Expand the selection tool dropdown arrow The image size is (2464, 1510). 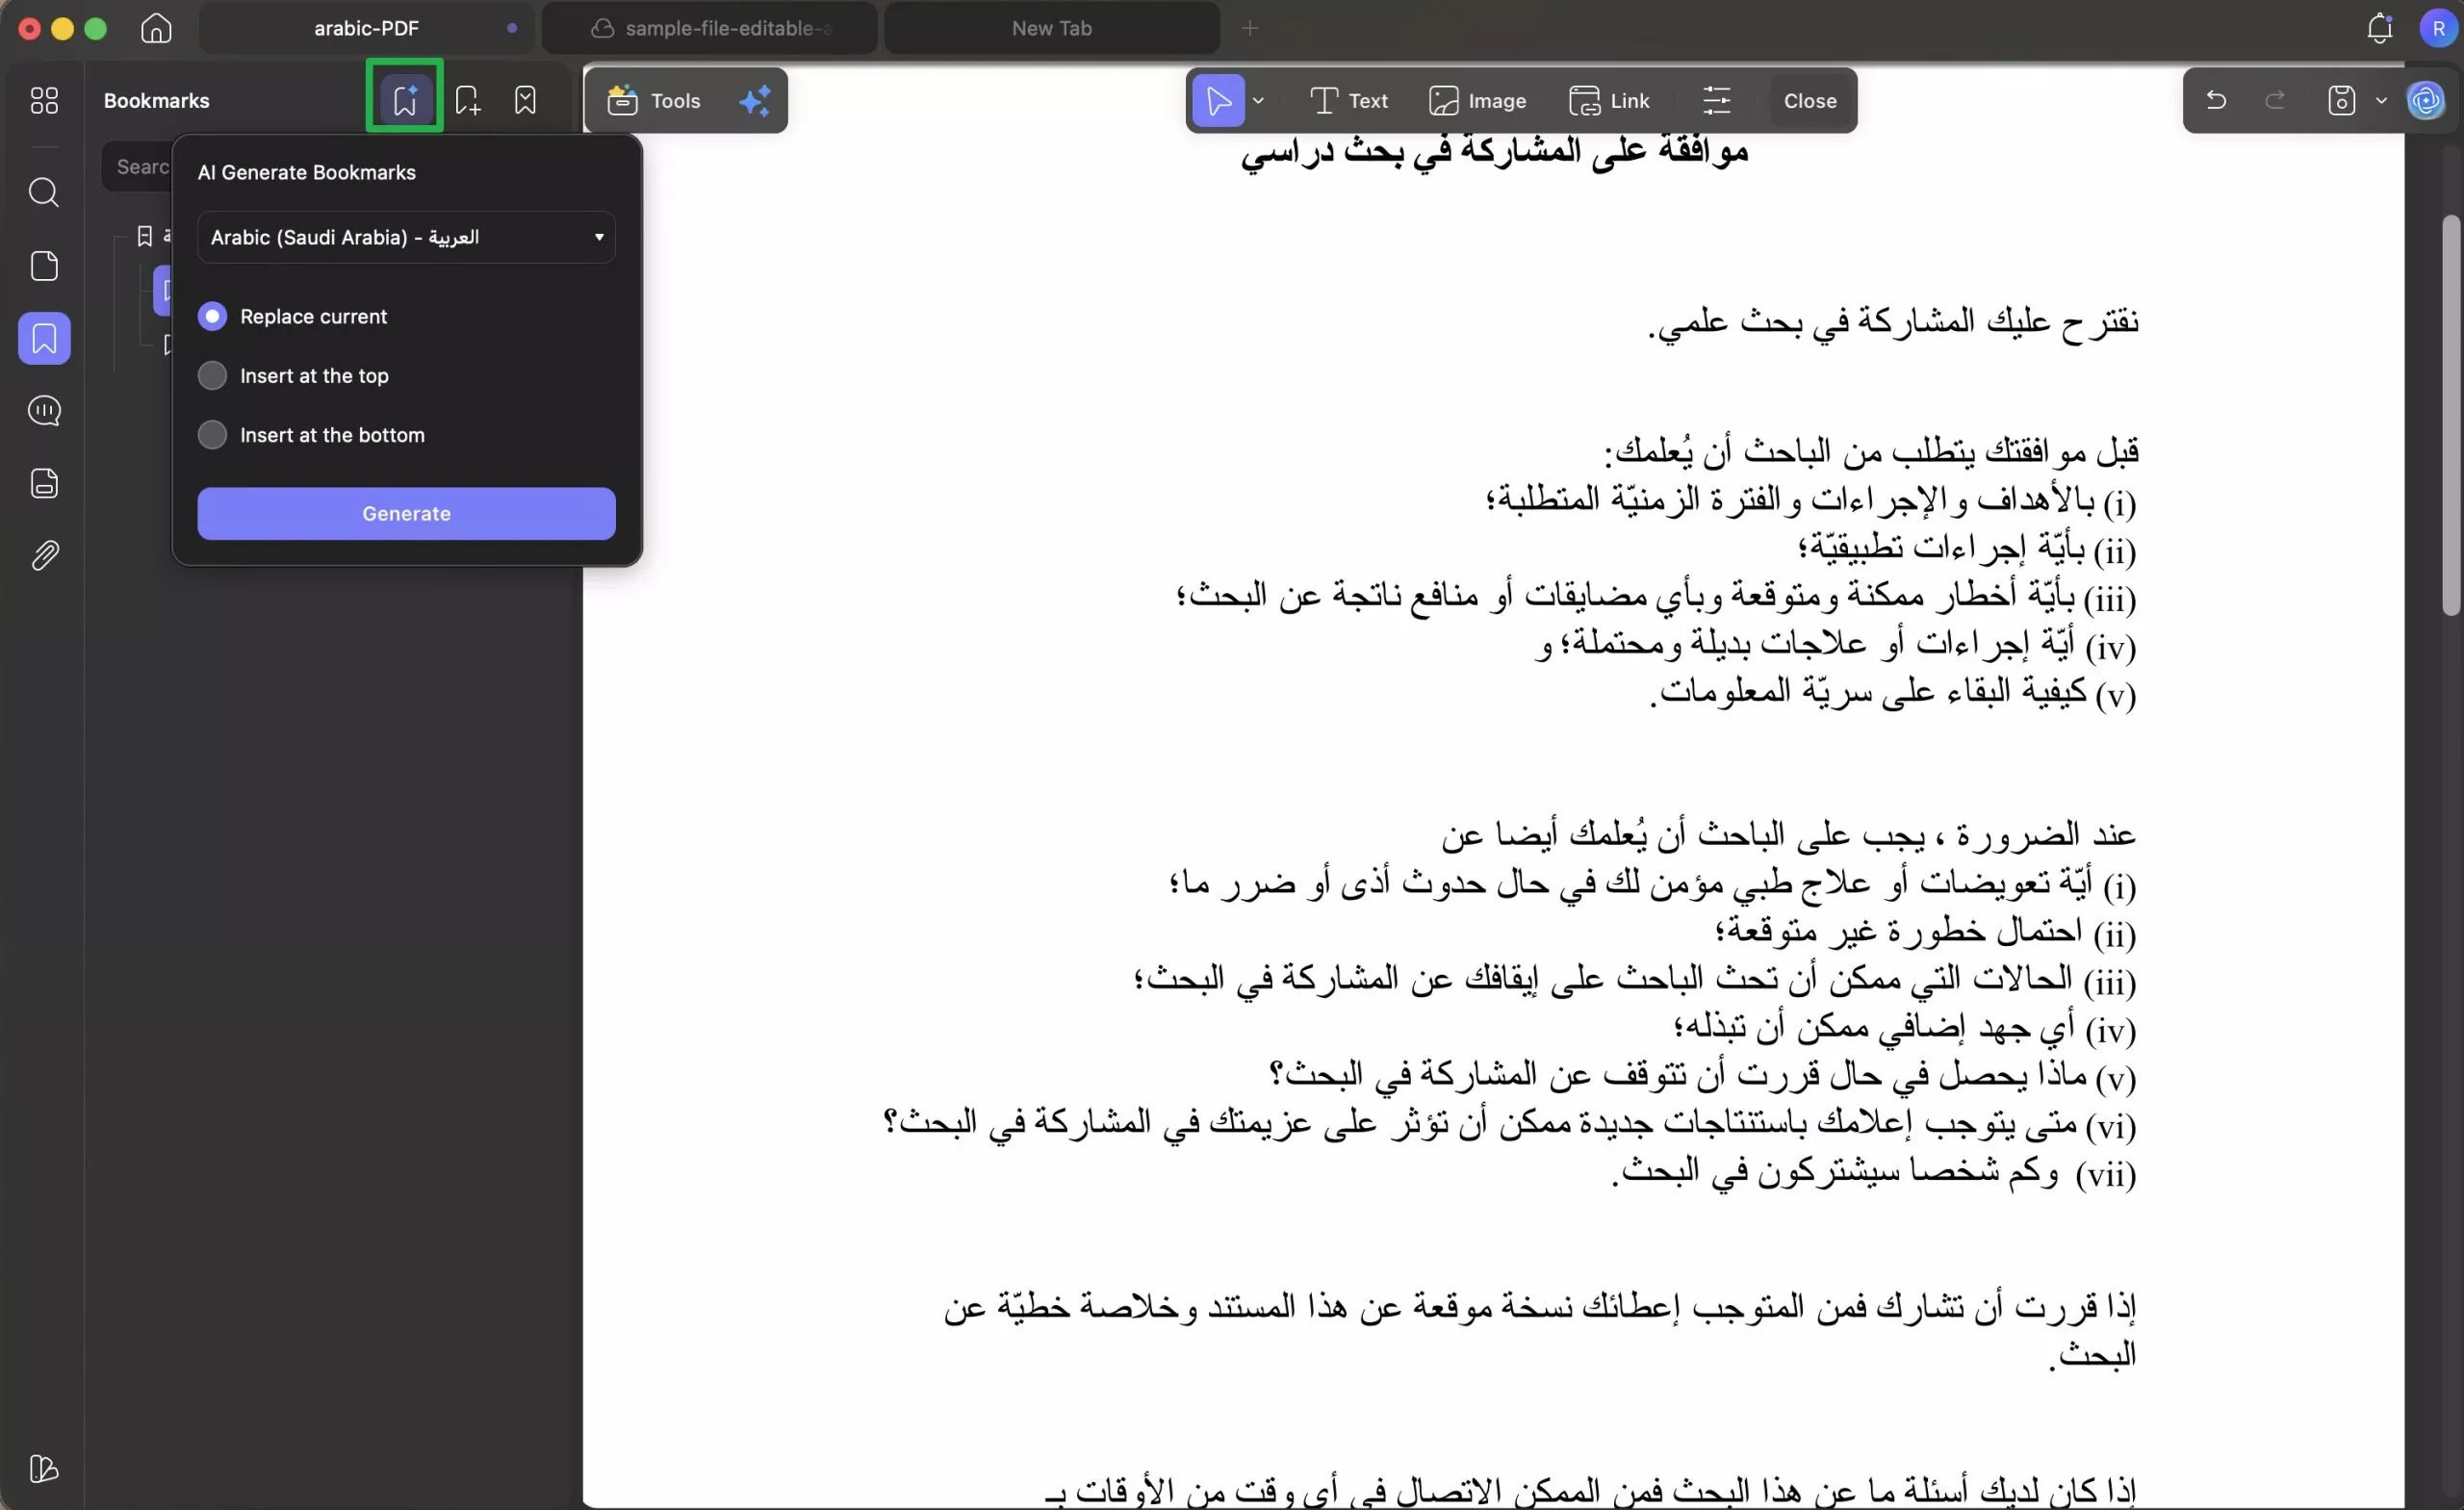coord(1259,100)
